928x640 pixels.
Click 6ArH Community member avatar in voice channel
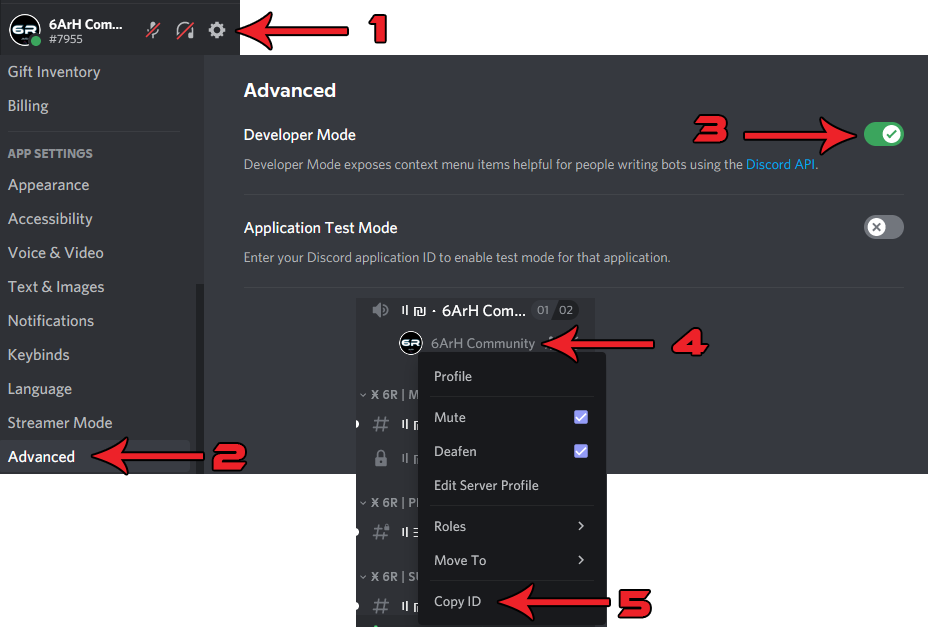pos(410,343)
